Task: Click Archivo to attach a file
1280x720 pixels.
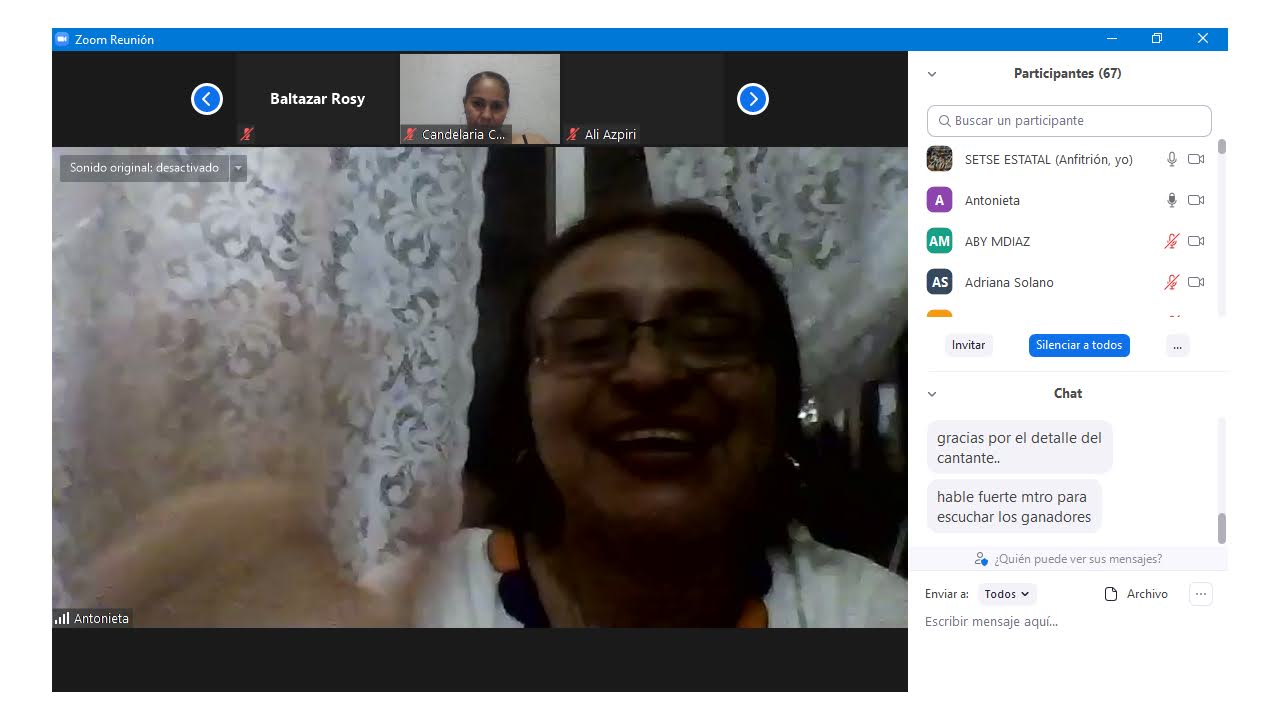Action: (1135, 594)
